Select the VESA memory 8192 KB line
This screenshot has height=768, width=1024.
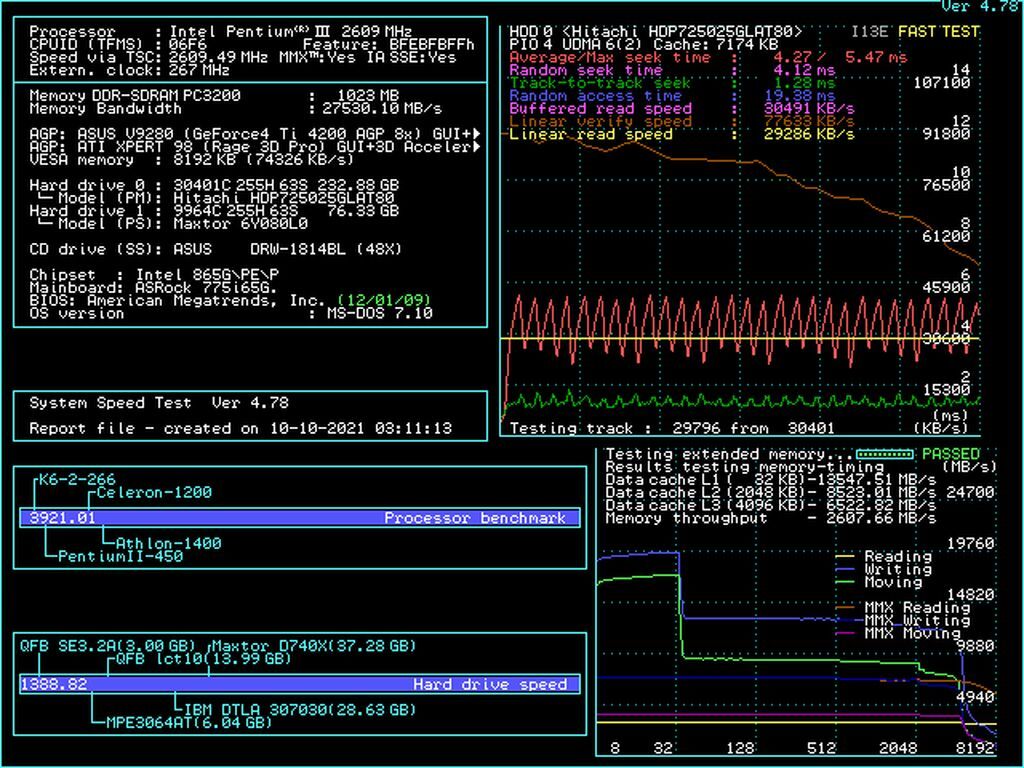pos(191,159)
